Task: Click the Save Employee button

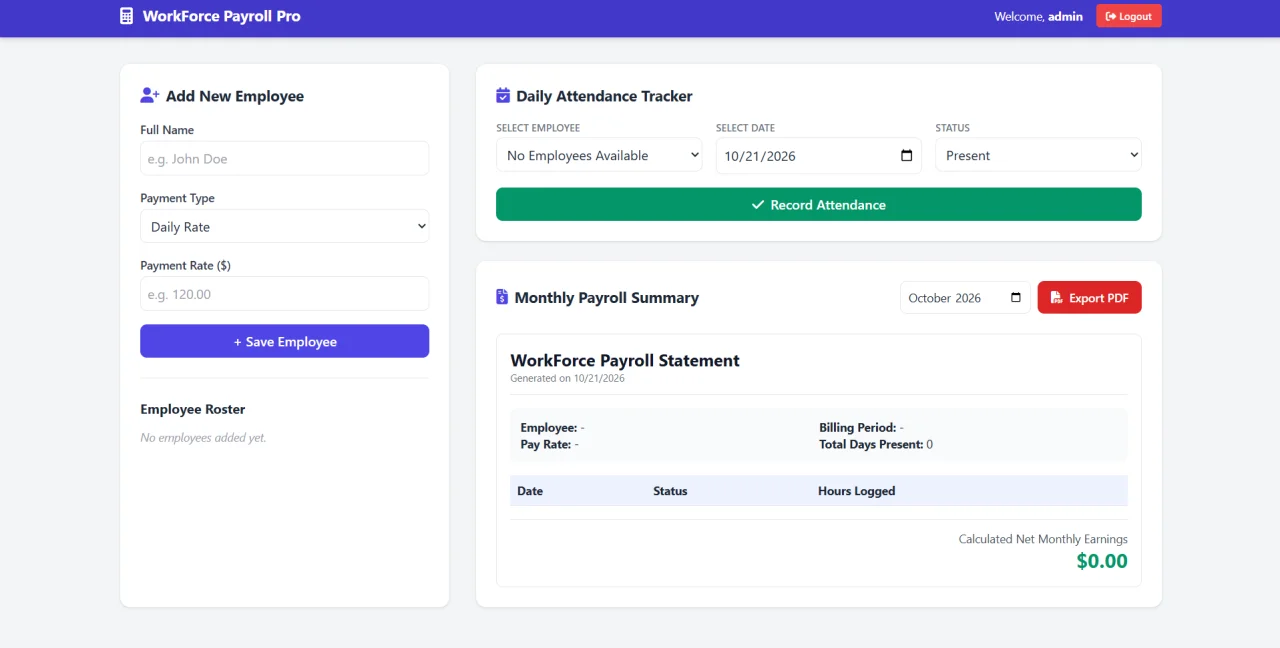Action: click(285, 341)
